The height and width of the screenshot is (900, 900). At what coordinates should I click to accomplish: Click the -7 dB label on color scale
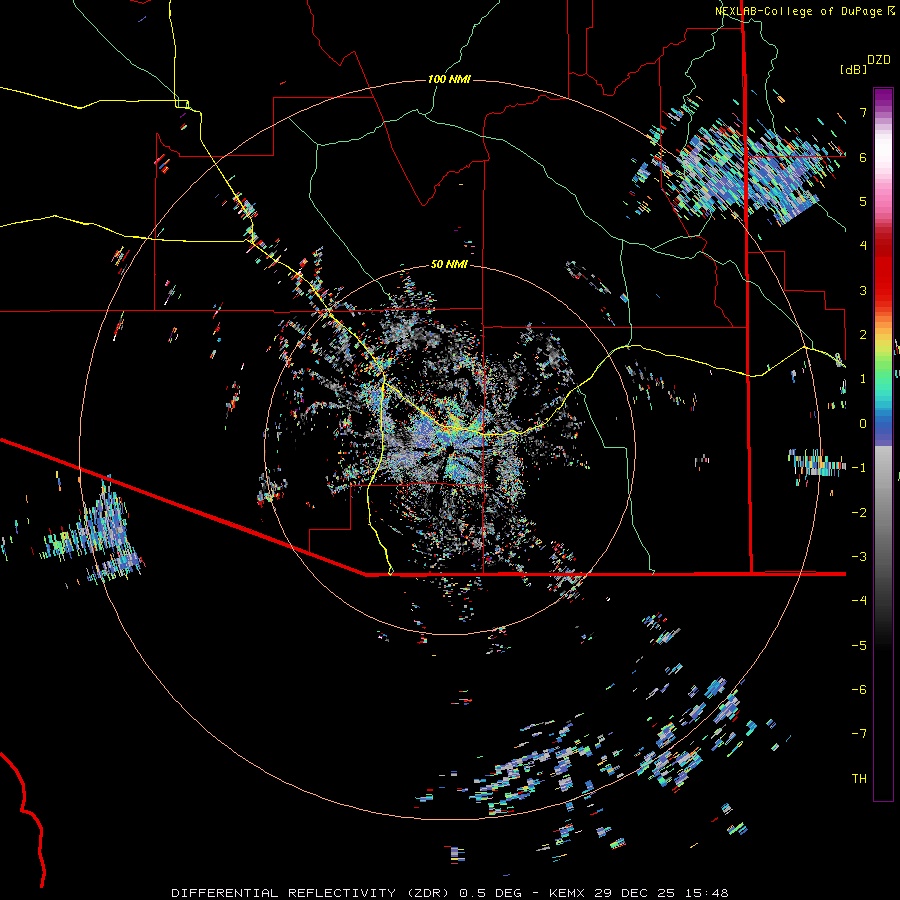(859, 734)
